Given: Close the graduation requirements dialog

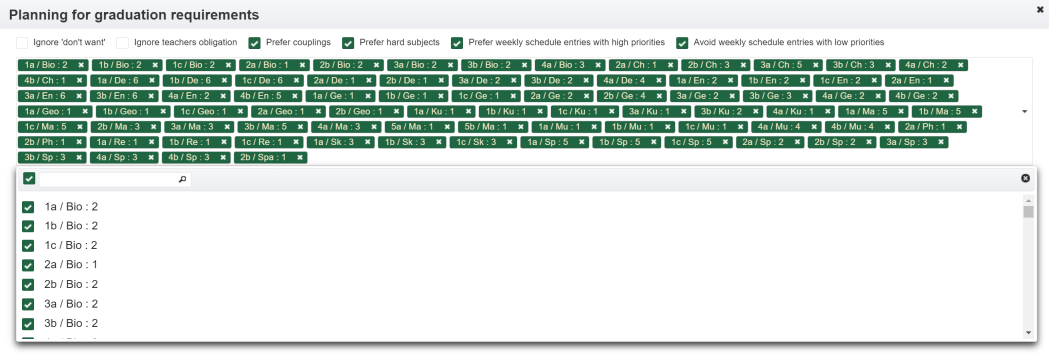Looking at the screenshot, I should [1040, 9].
